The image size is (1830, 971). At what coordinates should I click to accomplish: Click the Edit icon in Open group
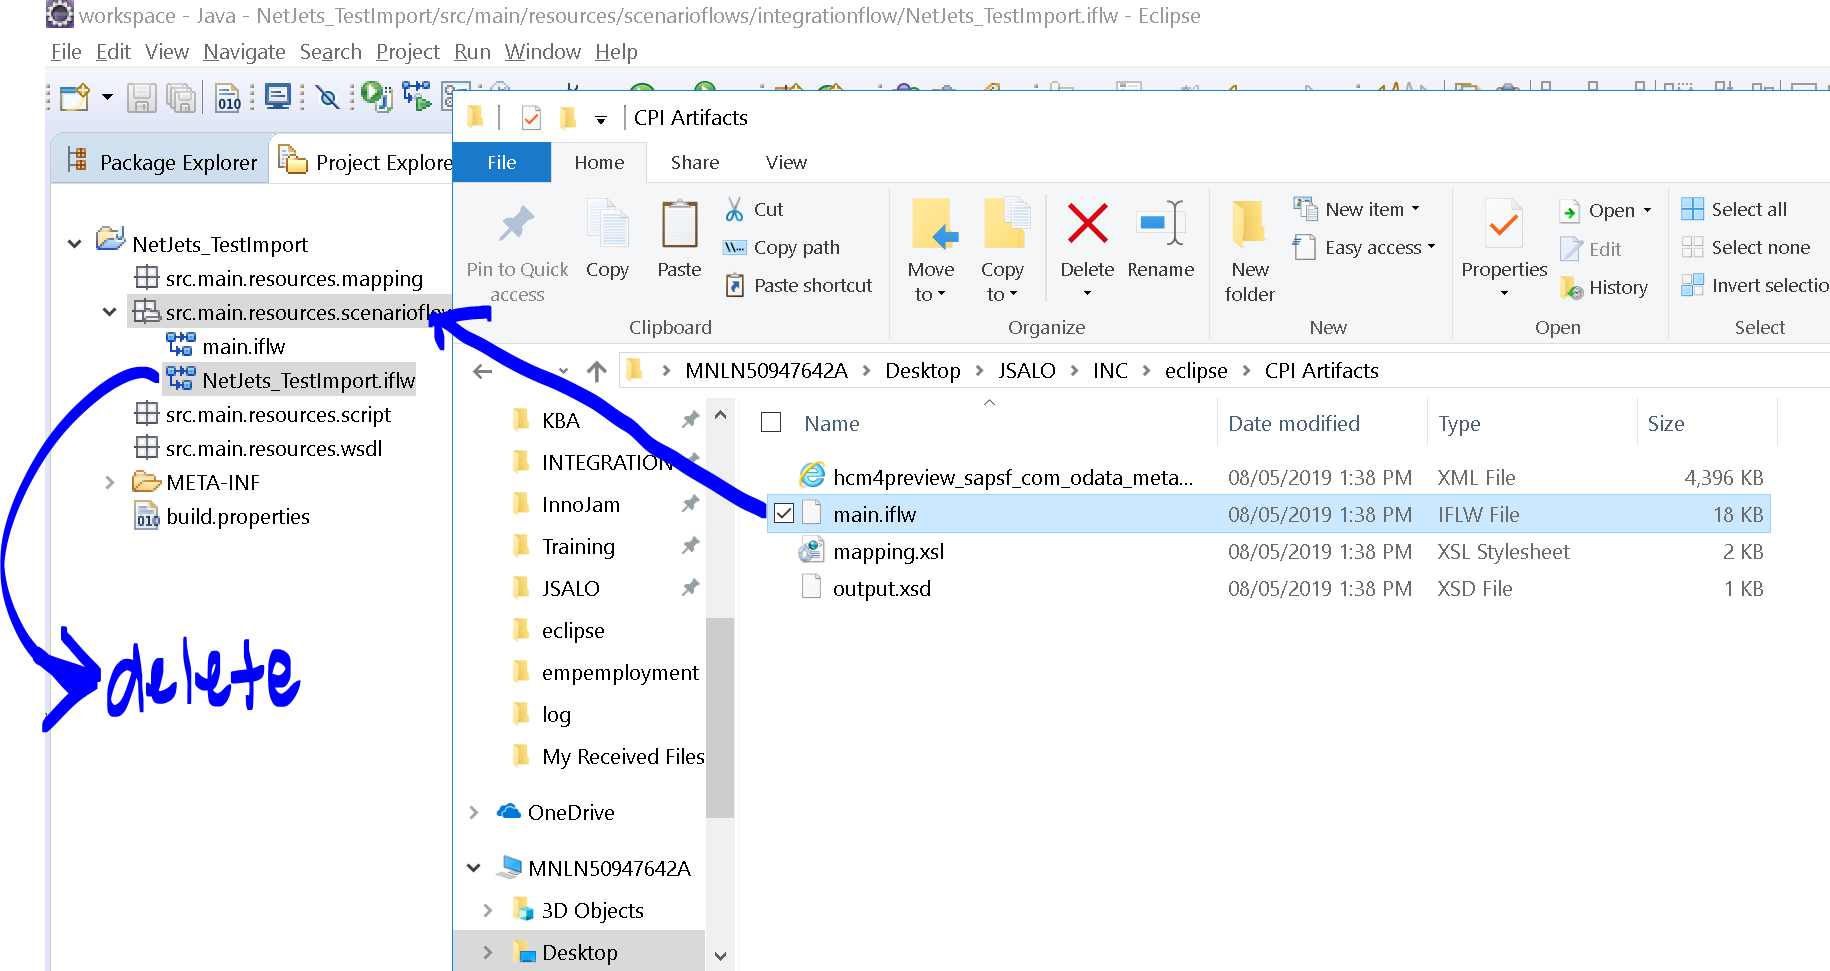coord(1571,249)
